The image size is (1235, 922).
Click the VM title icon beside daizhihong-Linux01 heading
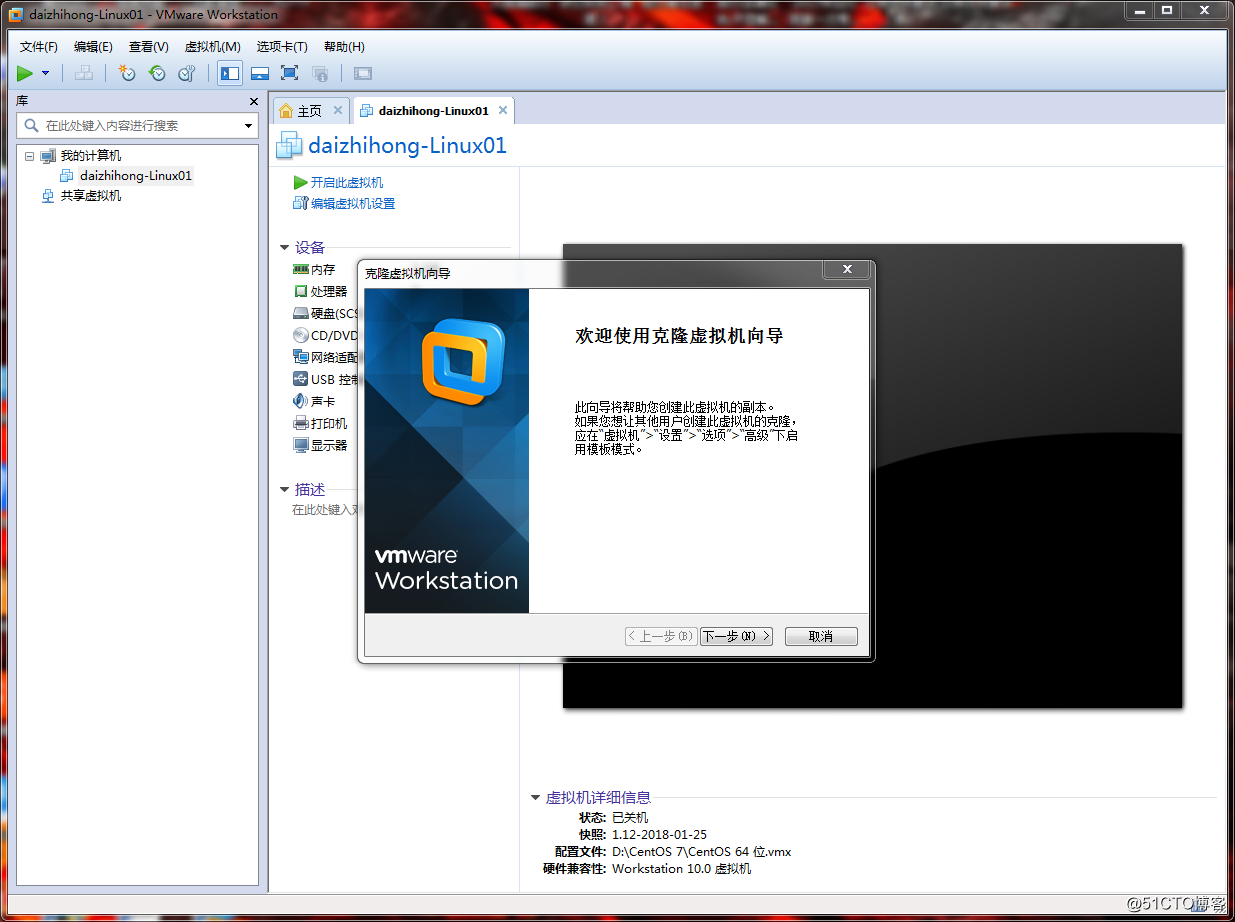coord(289,145)
